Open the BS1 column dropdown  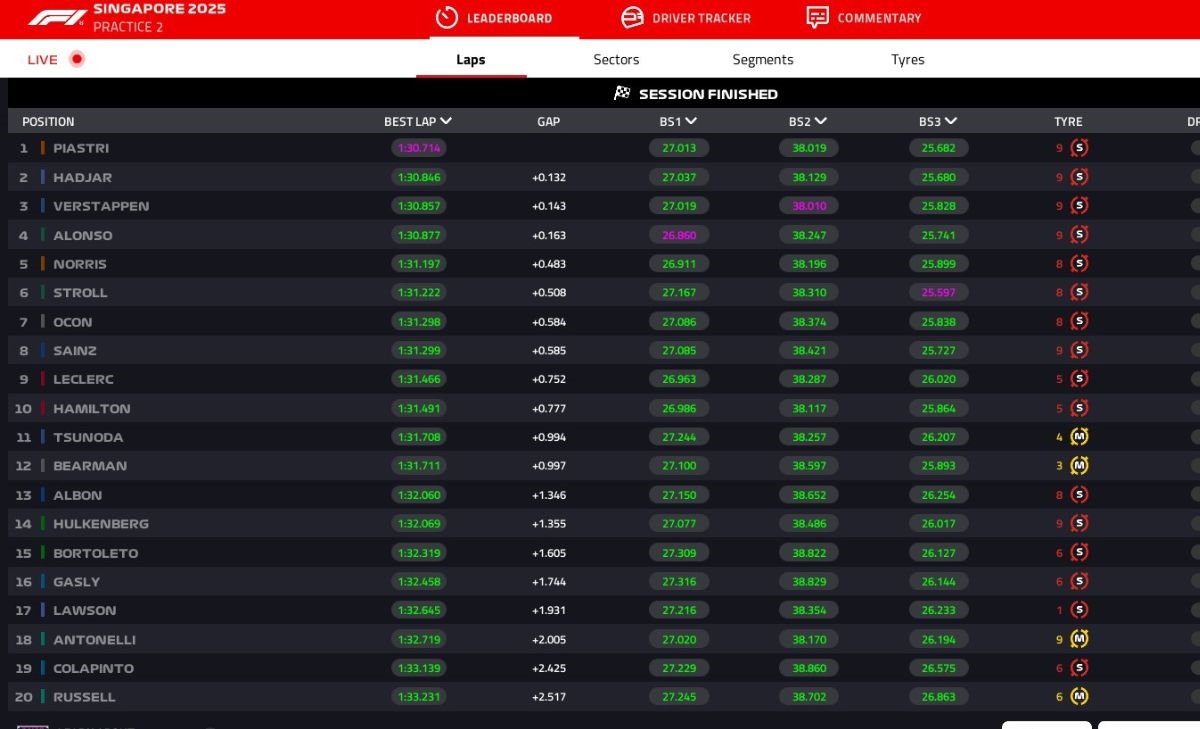(691, 121)
